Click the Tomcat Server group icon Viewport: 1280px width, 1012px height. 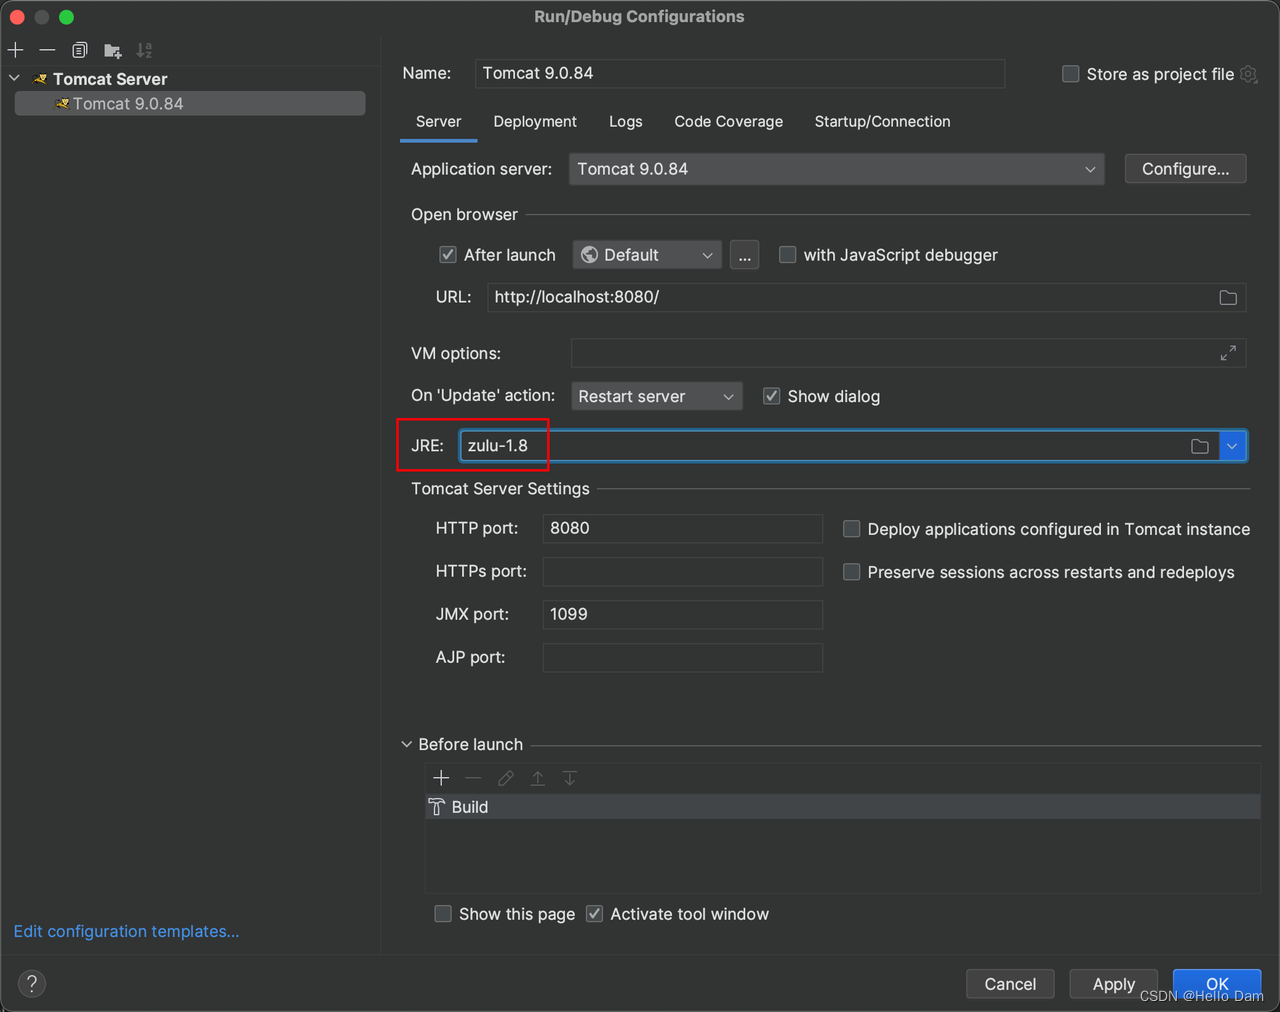coord(40,79)
